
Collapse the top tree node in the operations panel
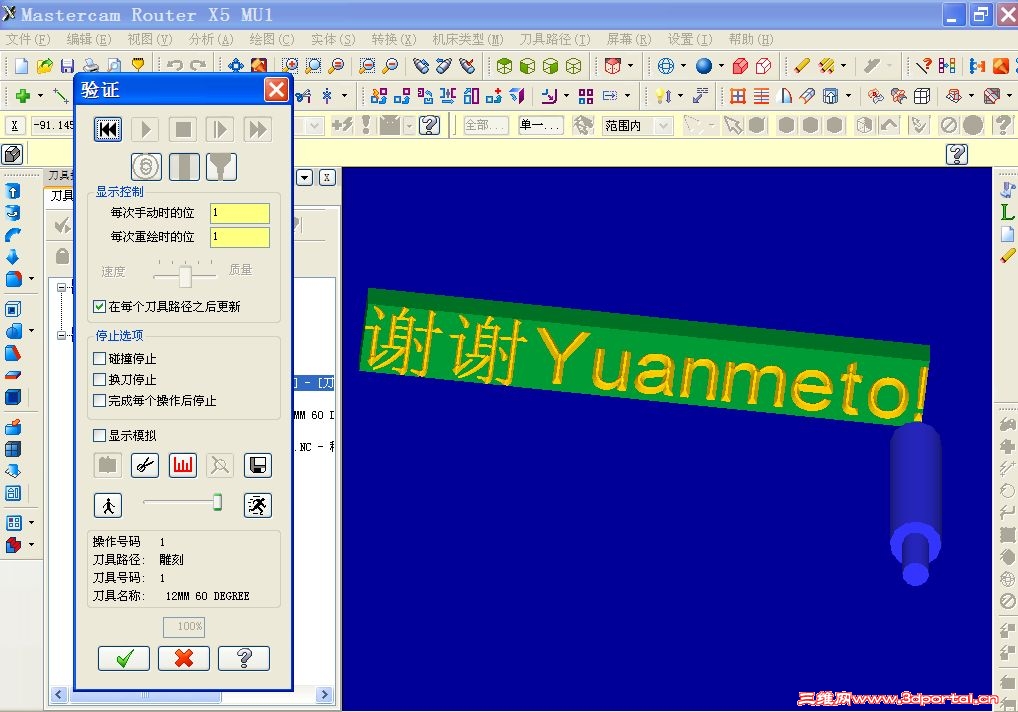coord(61,287)
